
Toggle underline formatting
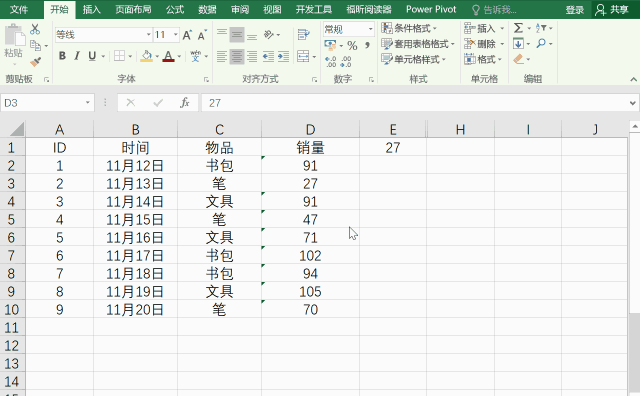click(x=92, y=56)
